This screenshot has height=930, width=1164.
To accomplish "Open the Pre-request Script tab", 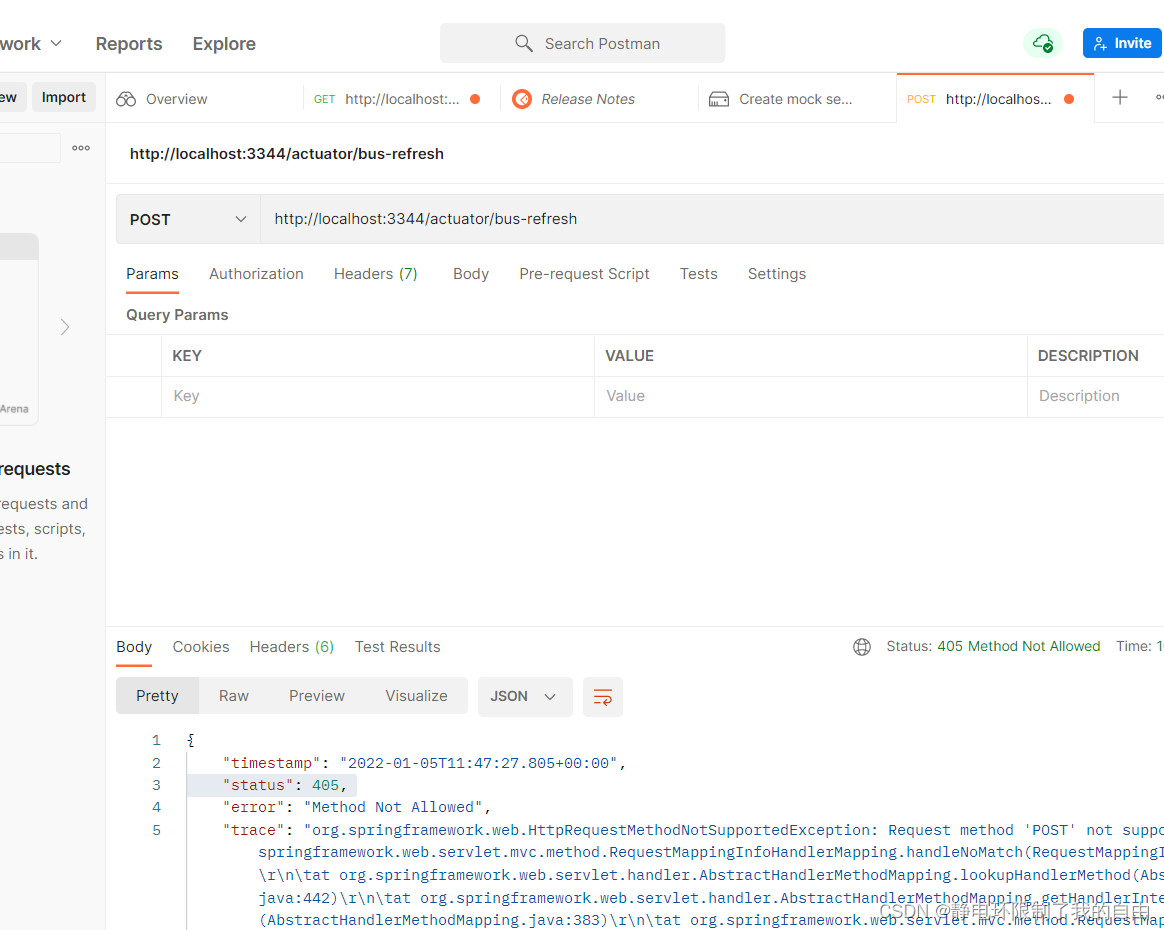I will coord(584,274).
